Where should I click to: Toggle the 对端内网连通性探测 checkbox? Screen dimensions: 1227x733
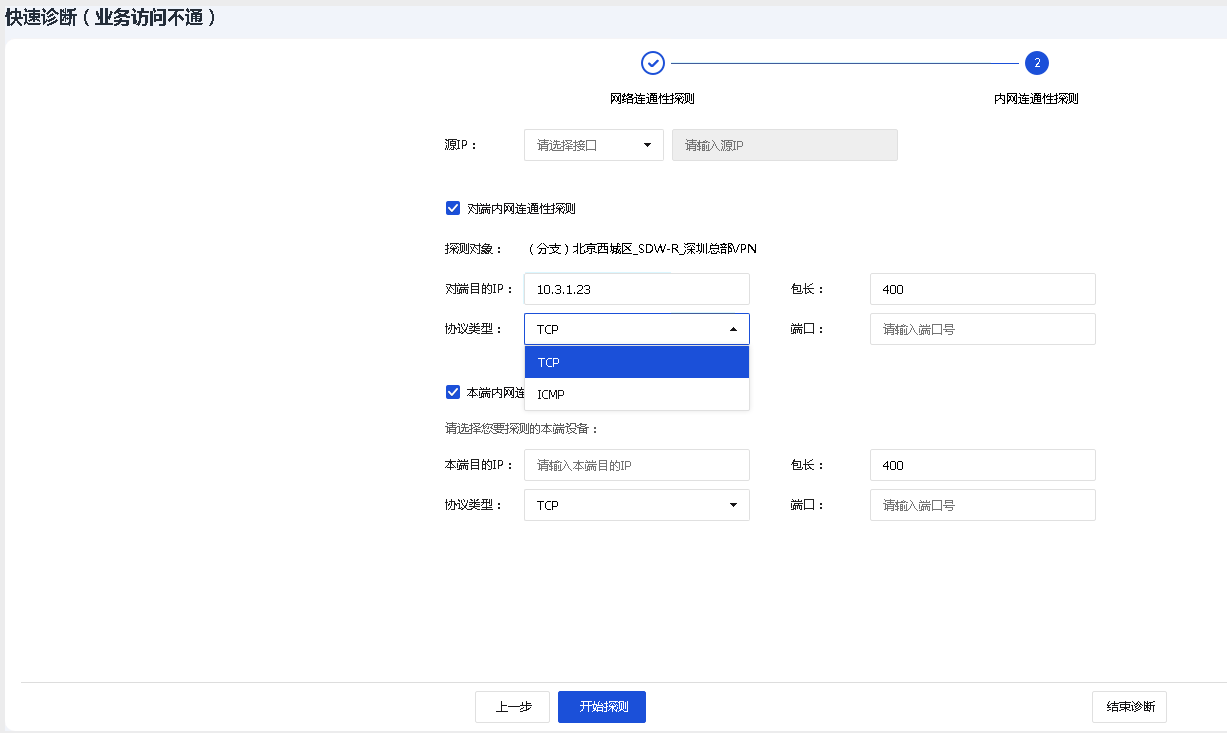[x=453, y=209]
